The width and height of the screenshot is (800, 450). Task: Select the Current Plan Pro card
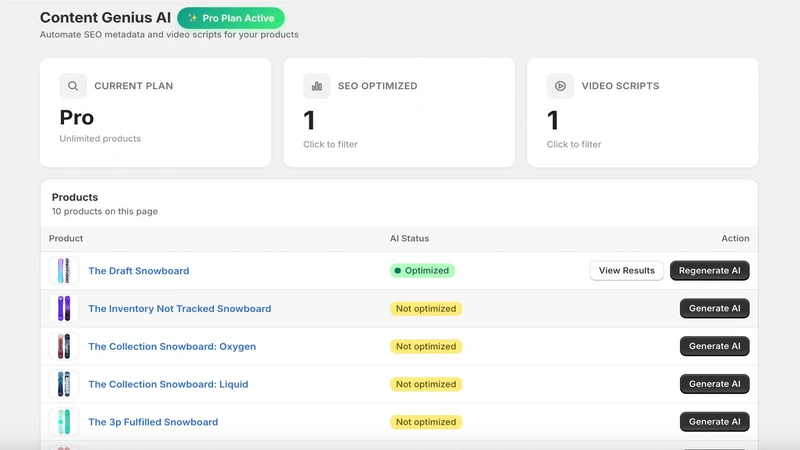coord(156,112)
